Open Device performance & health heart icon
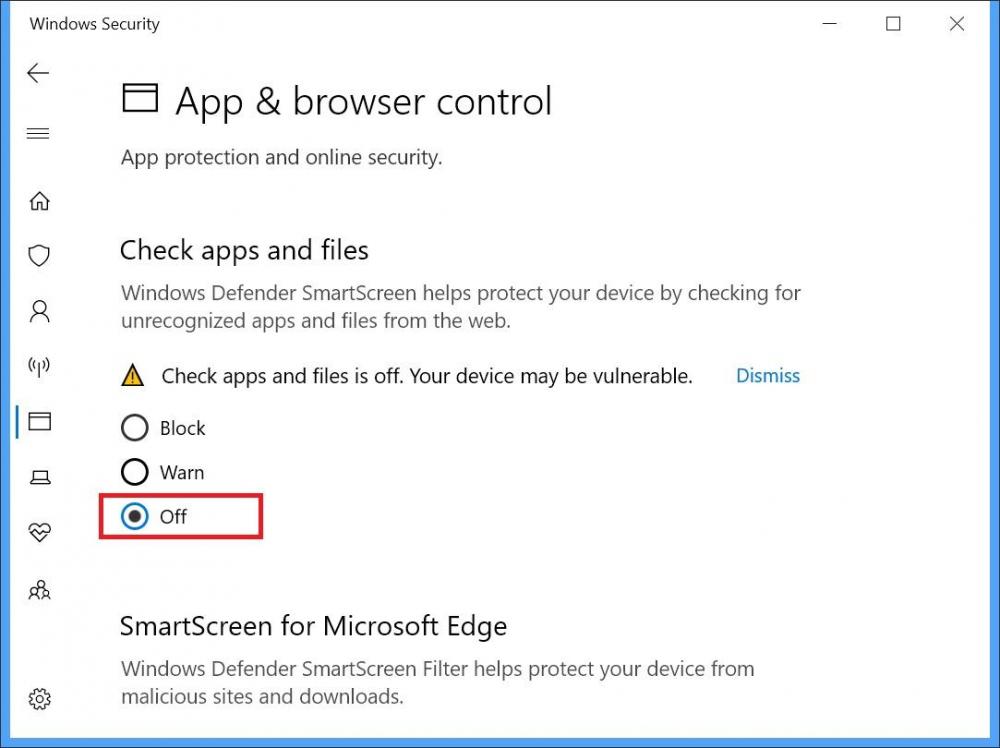1000x748 pixels. pyautogui.click(x=40, y=532)
